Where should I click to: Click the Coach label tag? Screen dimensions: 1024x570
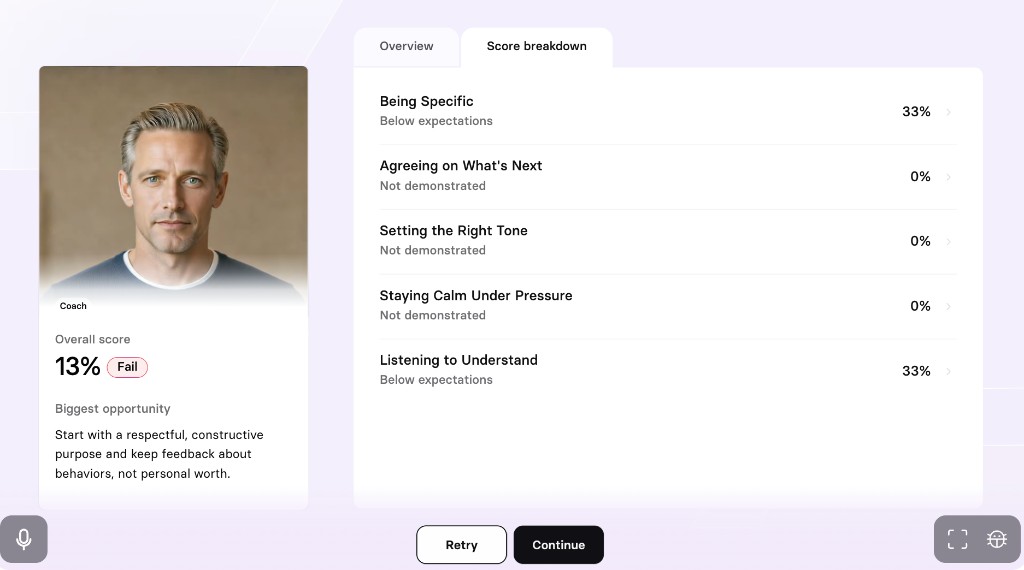73,306
